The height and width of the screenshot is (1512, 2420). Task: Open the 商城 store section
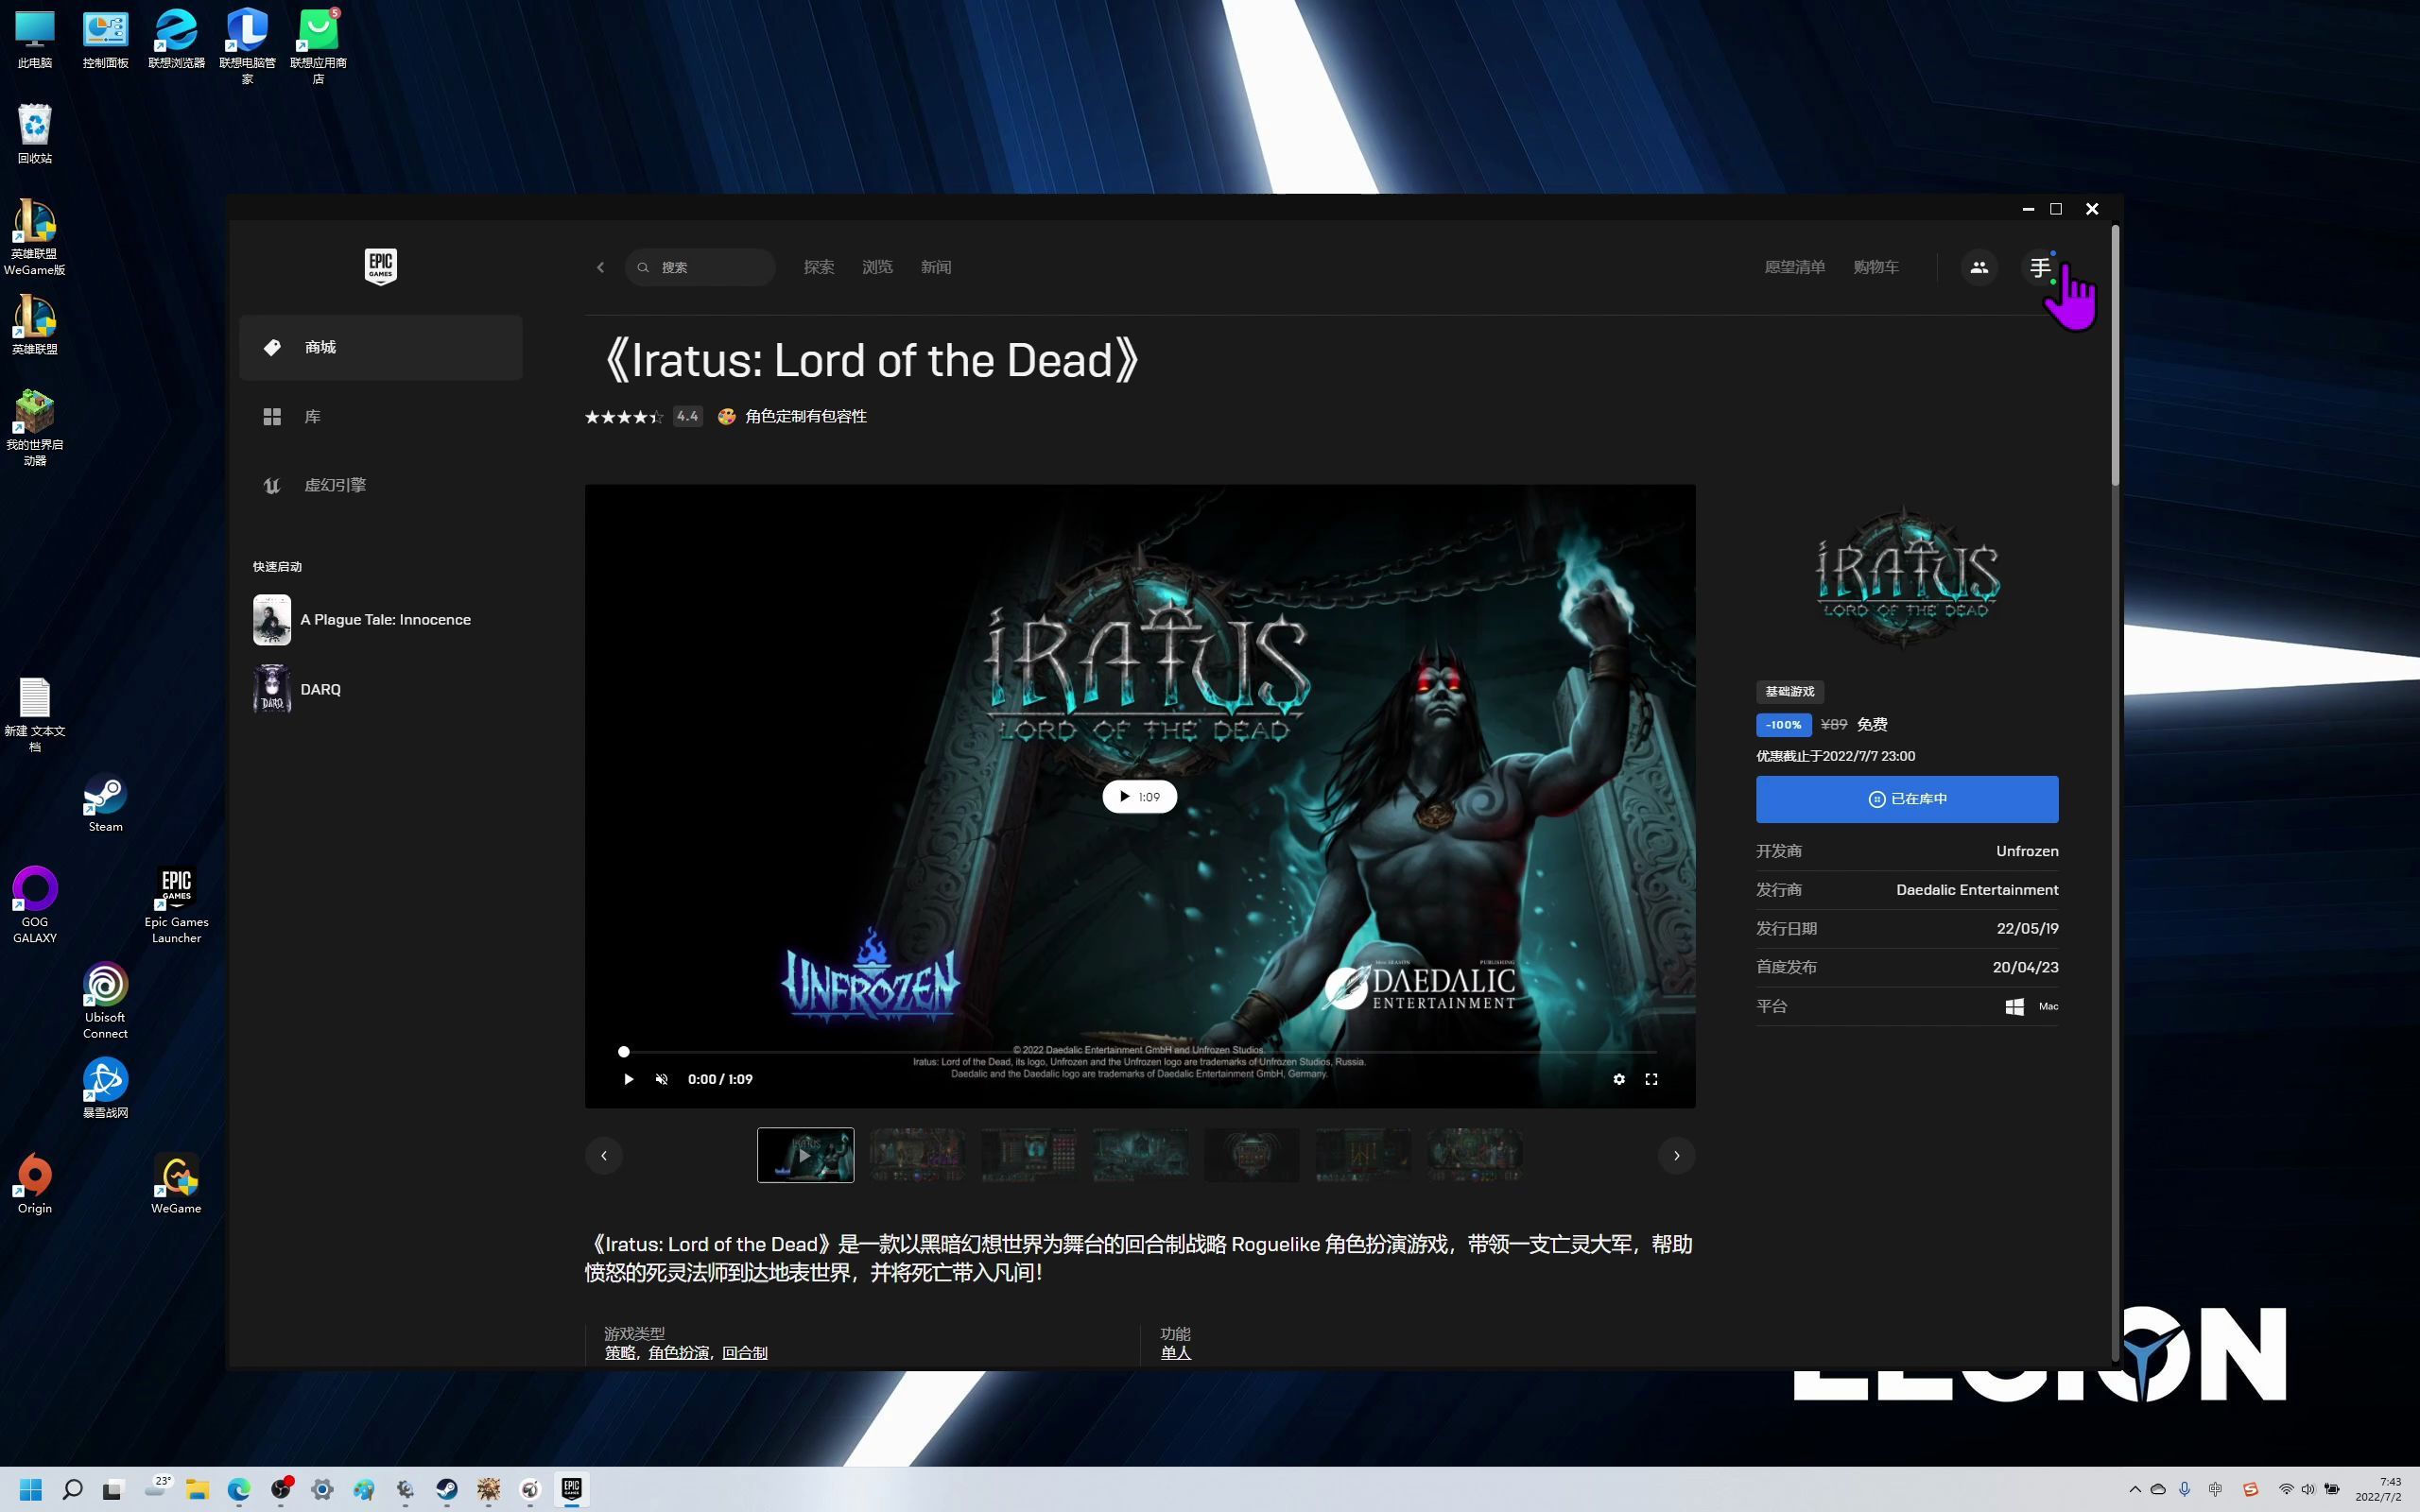click(380, 347)
